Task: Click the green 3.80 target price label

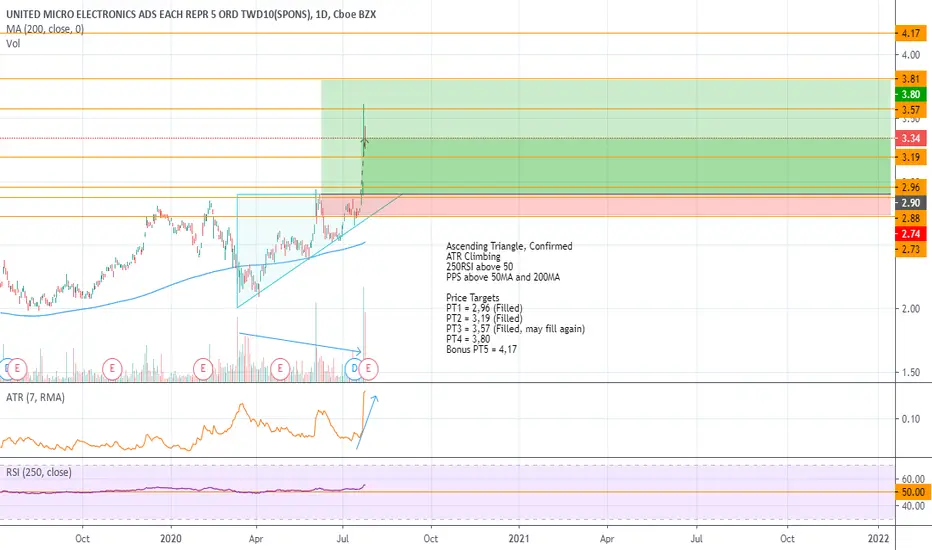Action: click(x=911, y=94)
